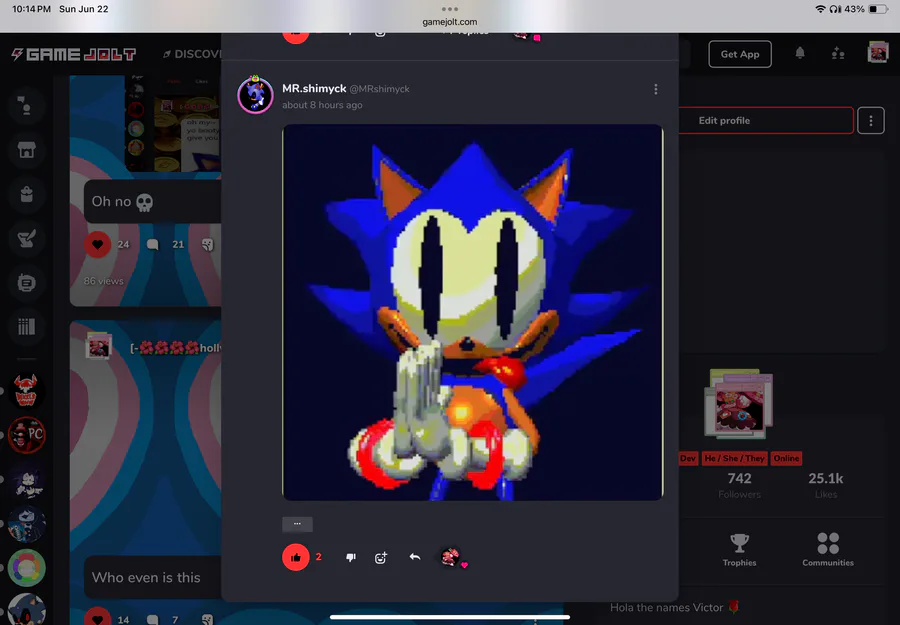Toggle the thumbs-down dislike on the comment

(351, 557)
